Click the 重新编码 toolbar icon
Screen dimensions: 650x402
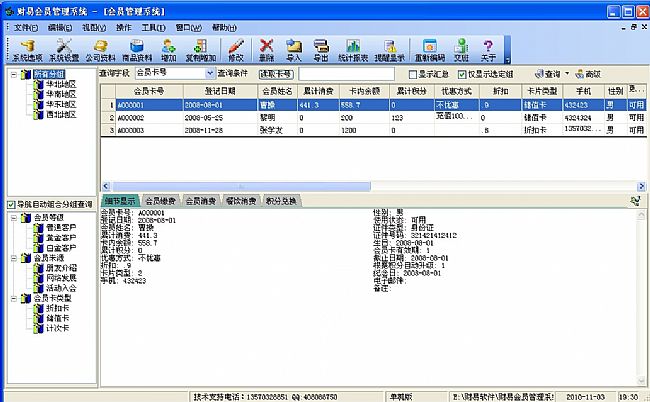(x=430, y=51)
